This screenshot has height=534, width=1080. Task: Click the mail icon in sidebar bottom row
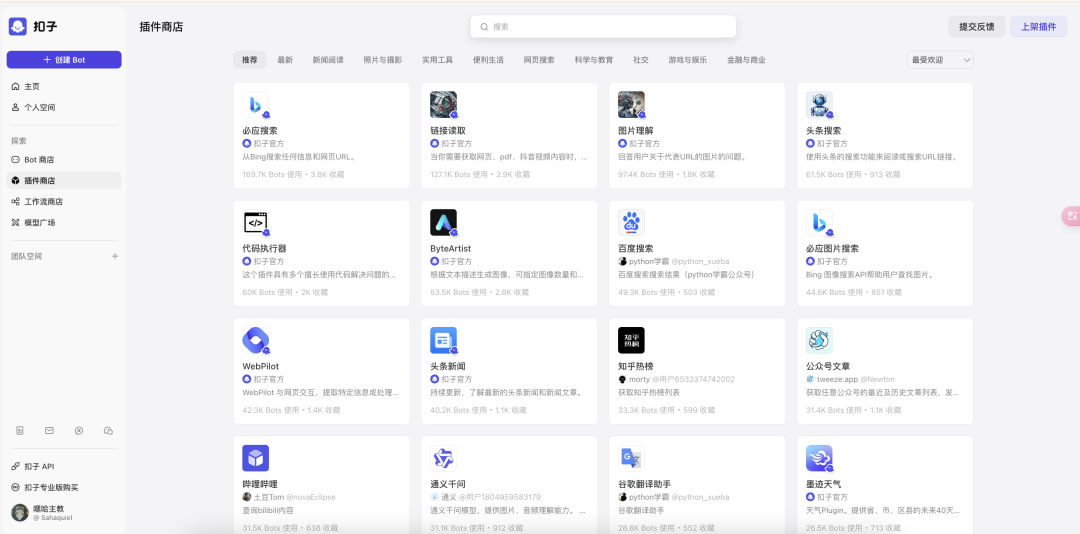(x=50, y=431)
